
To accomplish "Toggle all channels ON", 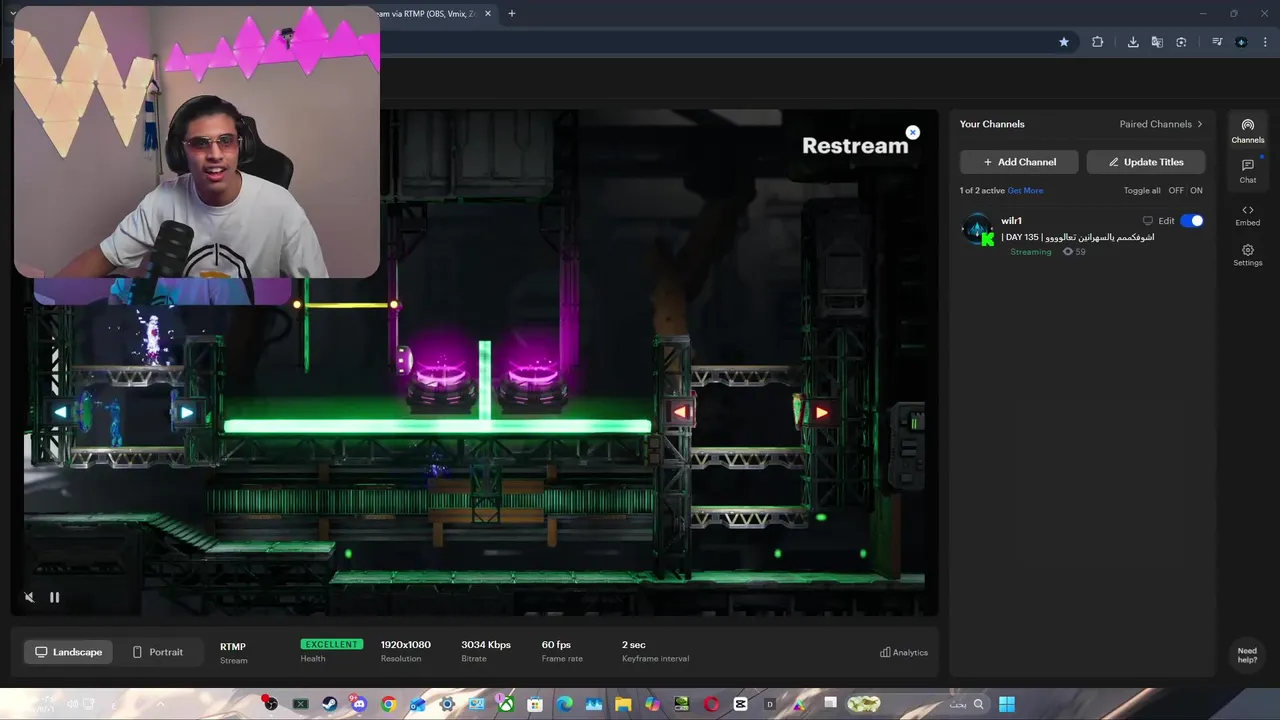I will click(x=1196, y=190).
